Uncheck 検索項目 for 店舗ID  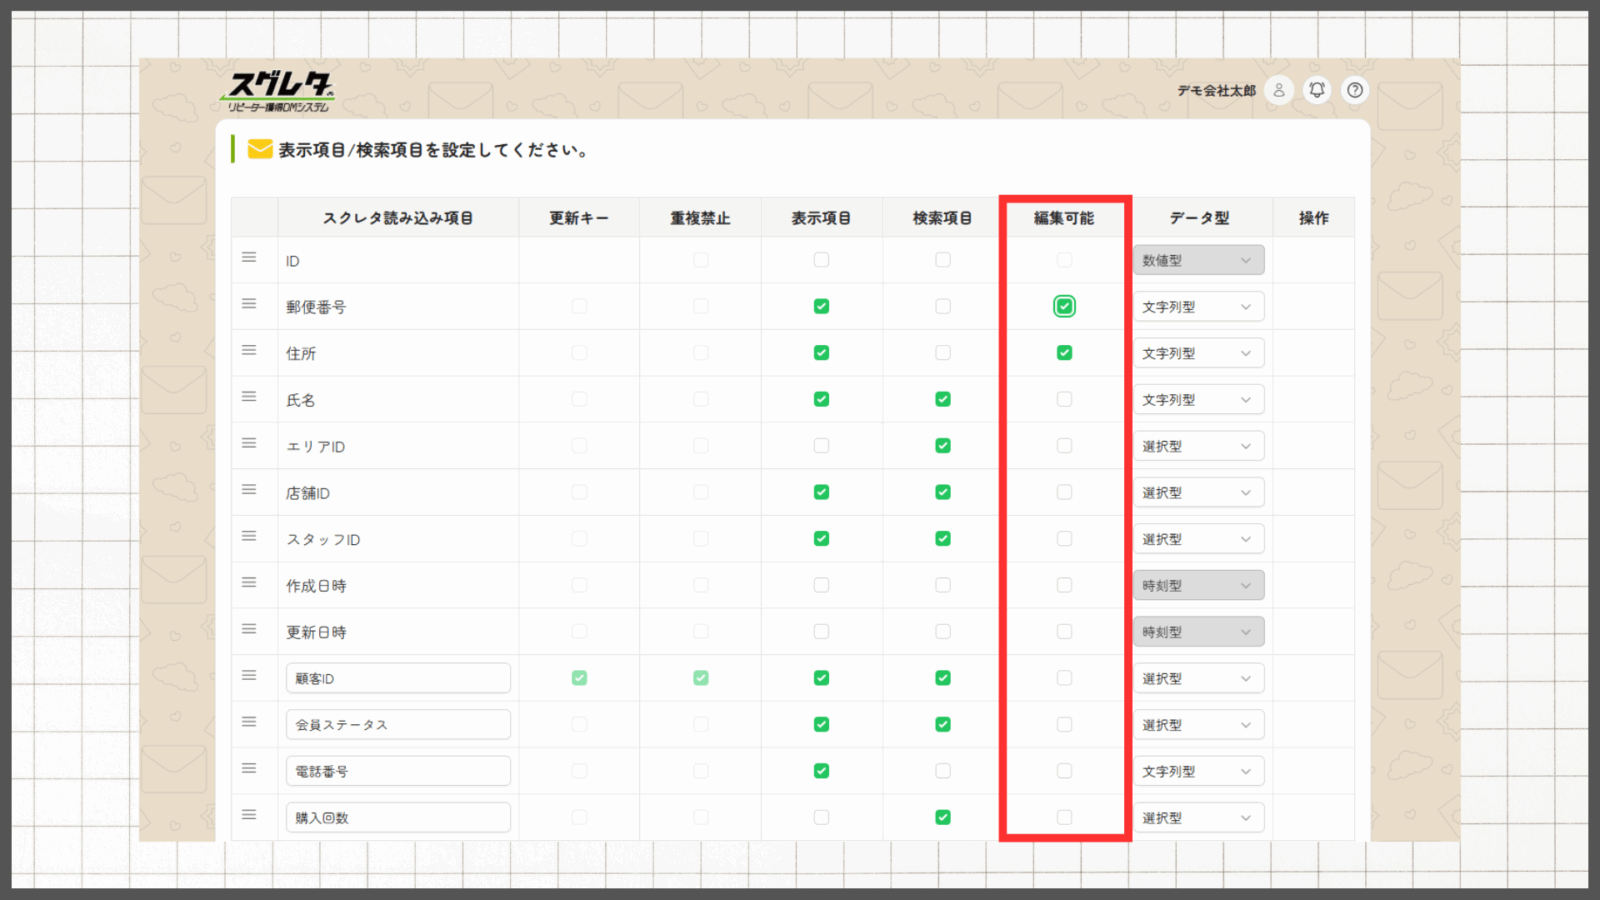[x=942, y=492]
